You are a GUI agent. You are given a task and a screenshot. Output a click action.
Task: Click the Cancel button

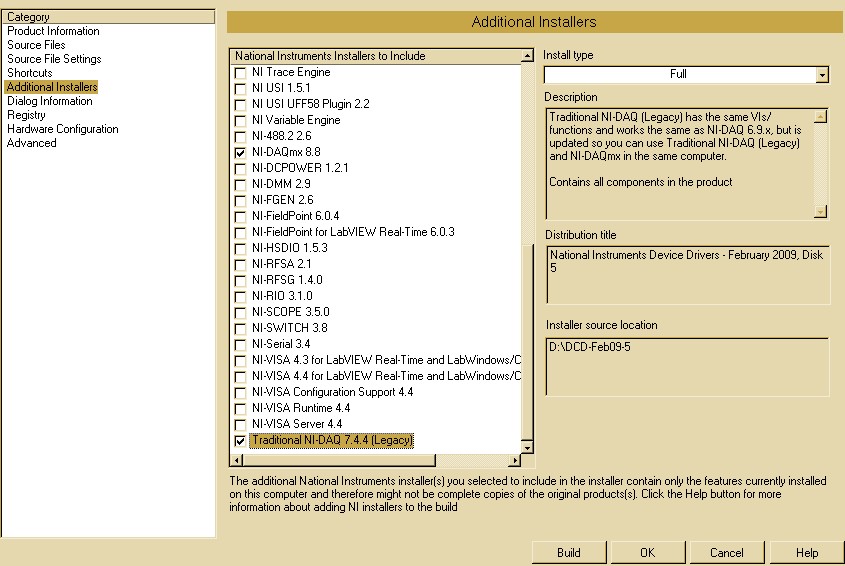tap(727, 553)
